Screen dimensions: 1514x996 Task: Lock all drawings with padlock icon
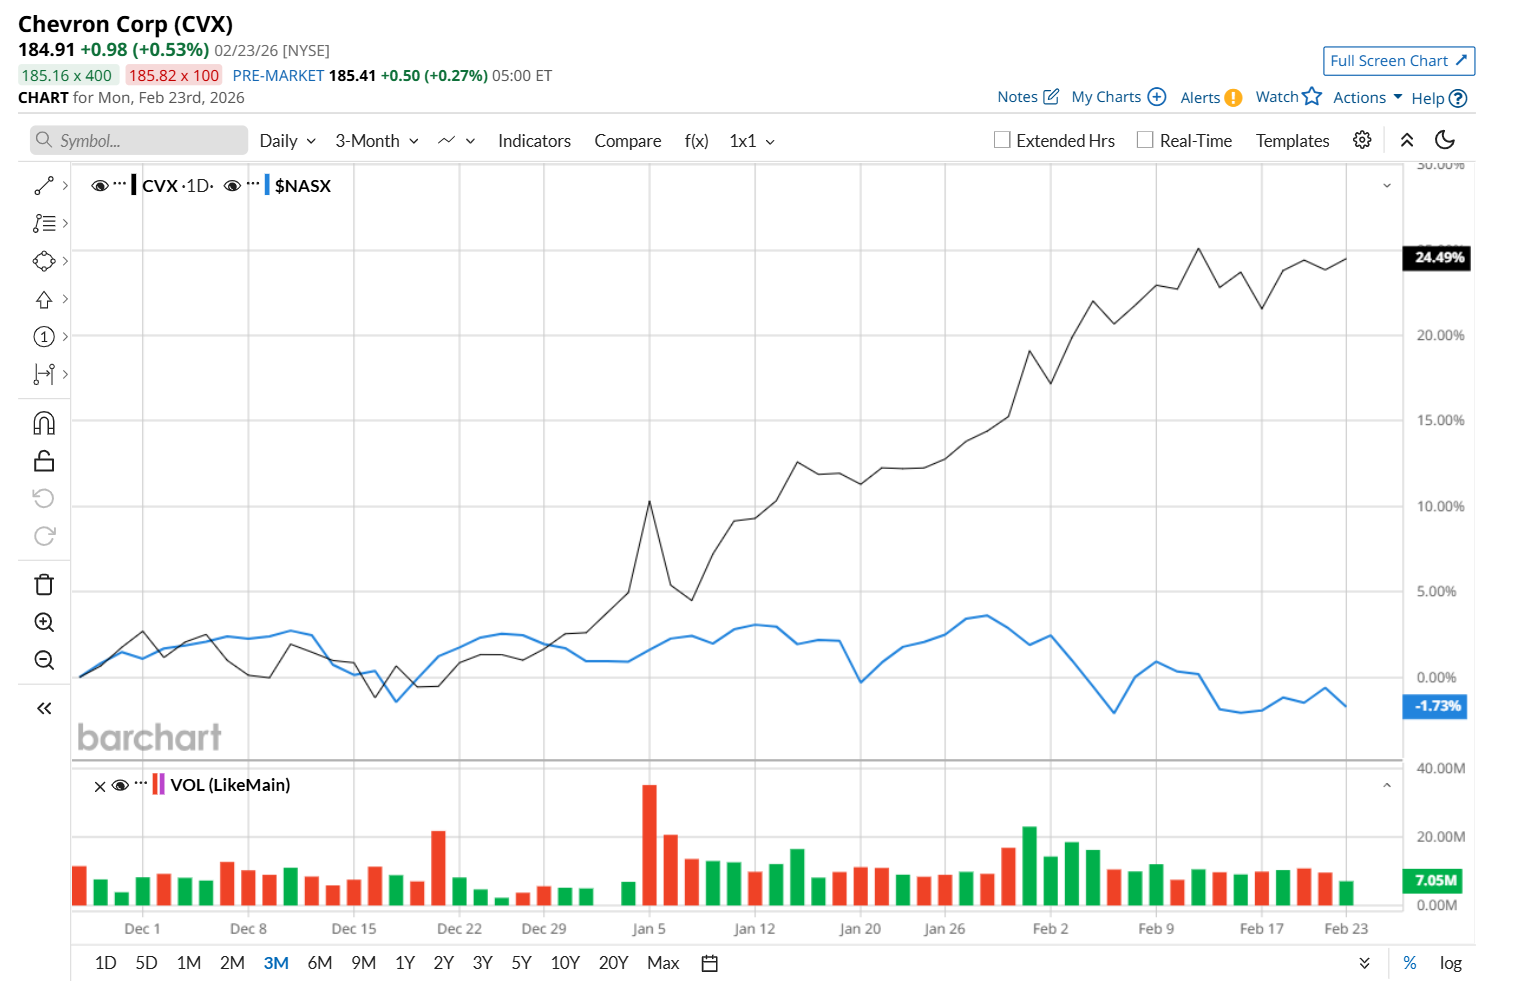tap(44, 461)
